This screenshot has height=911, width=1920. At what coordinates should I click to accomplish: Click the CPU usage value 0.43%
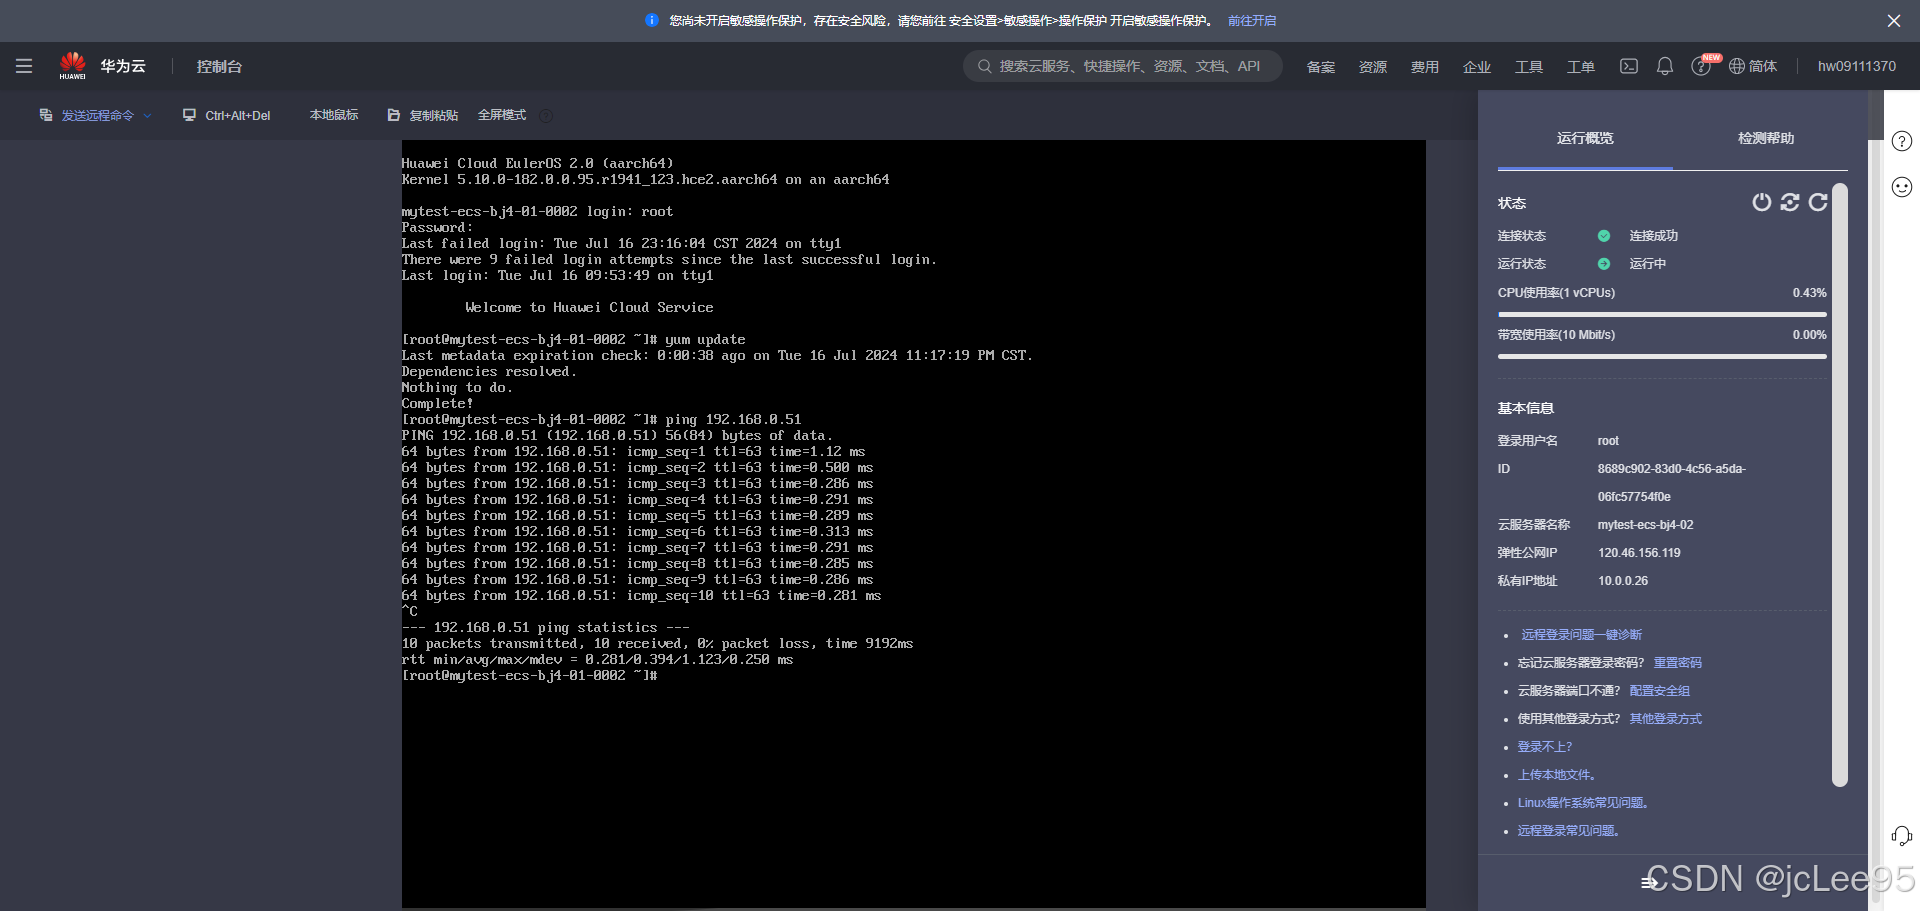[1810, 293]
